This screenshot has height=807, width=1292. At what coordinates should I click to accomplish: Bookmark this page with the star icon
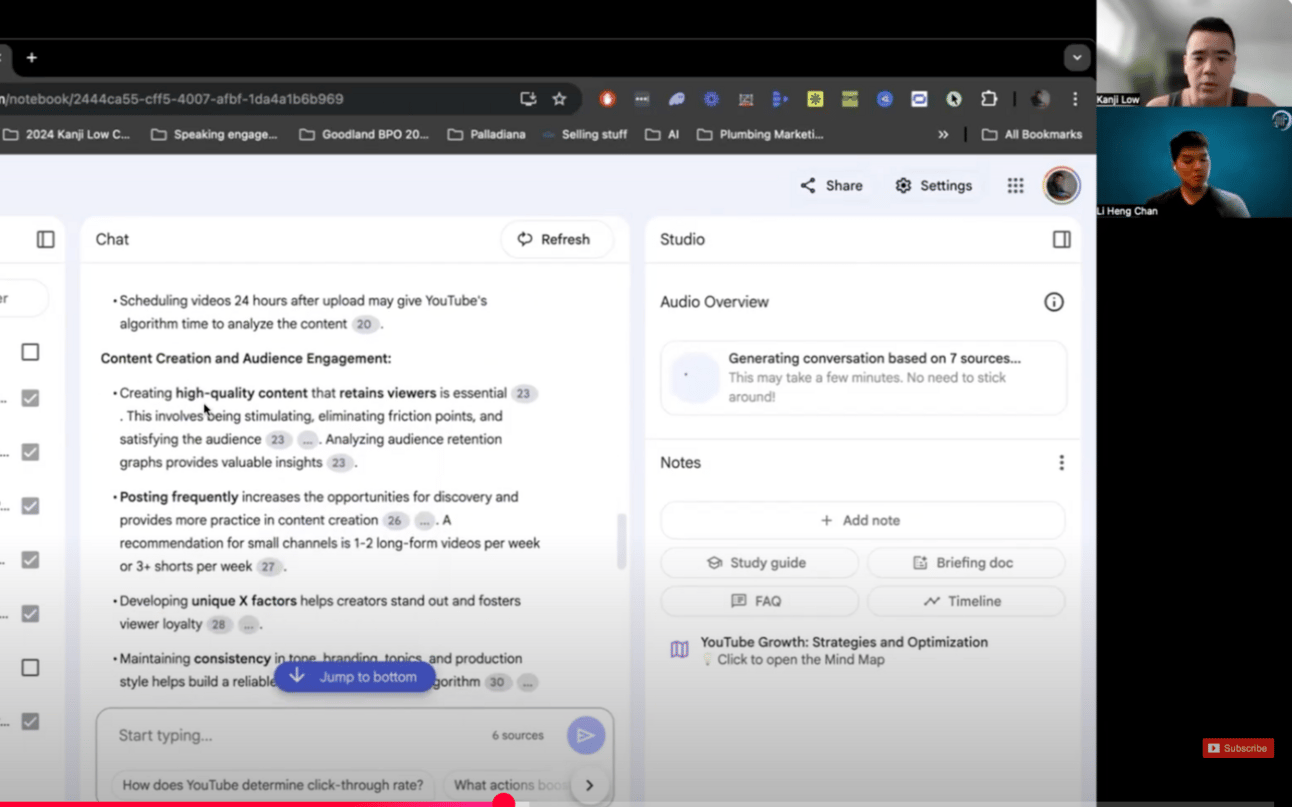coord(559,99)
